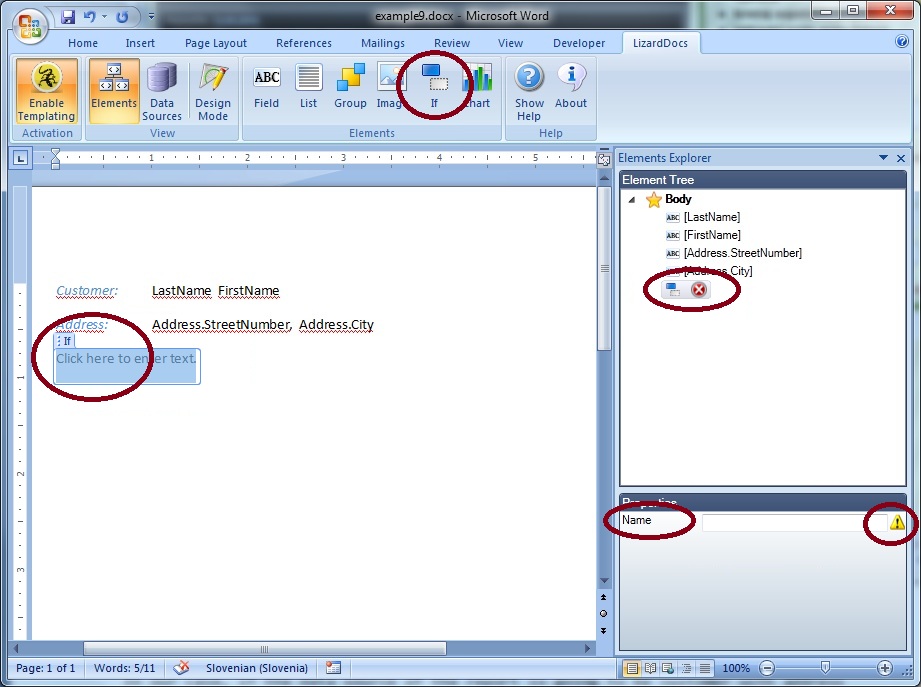Open word count from Words: 5/11
Screen dimensions: 921x687
(x=125, y=668)
